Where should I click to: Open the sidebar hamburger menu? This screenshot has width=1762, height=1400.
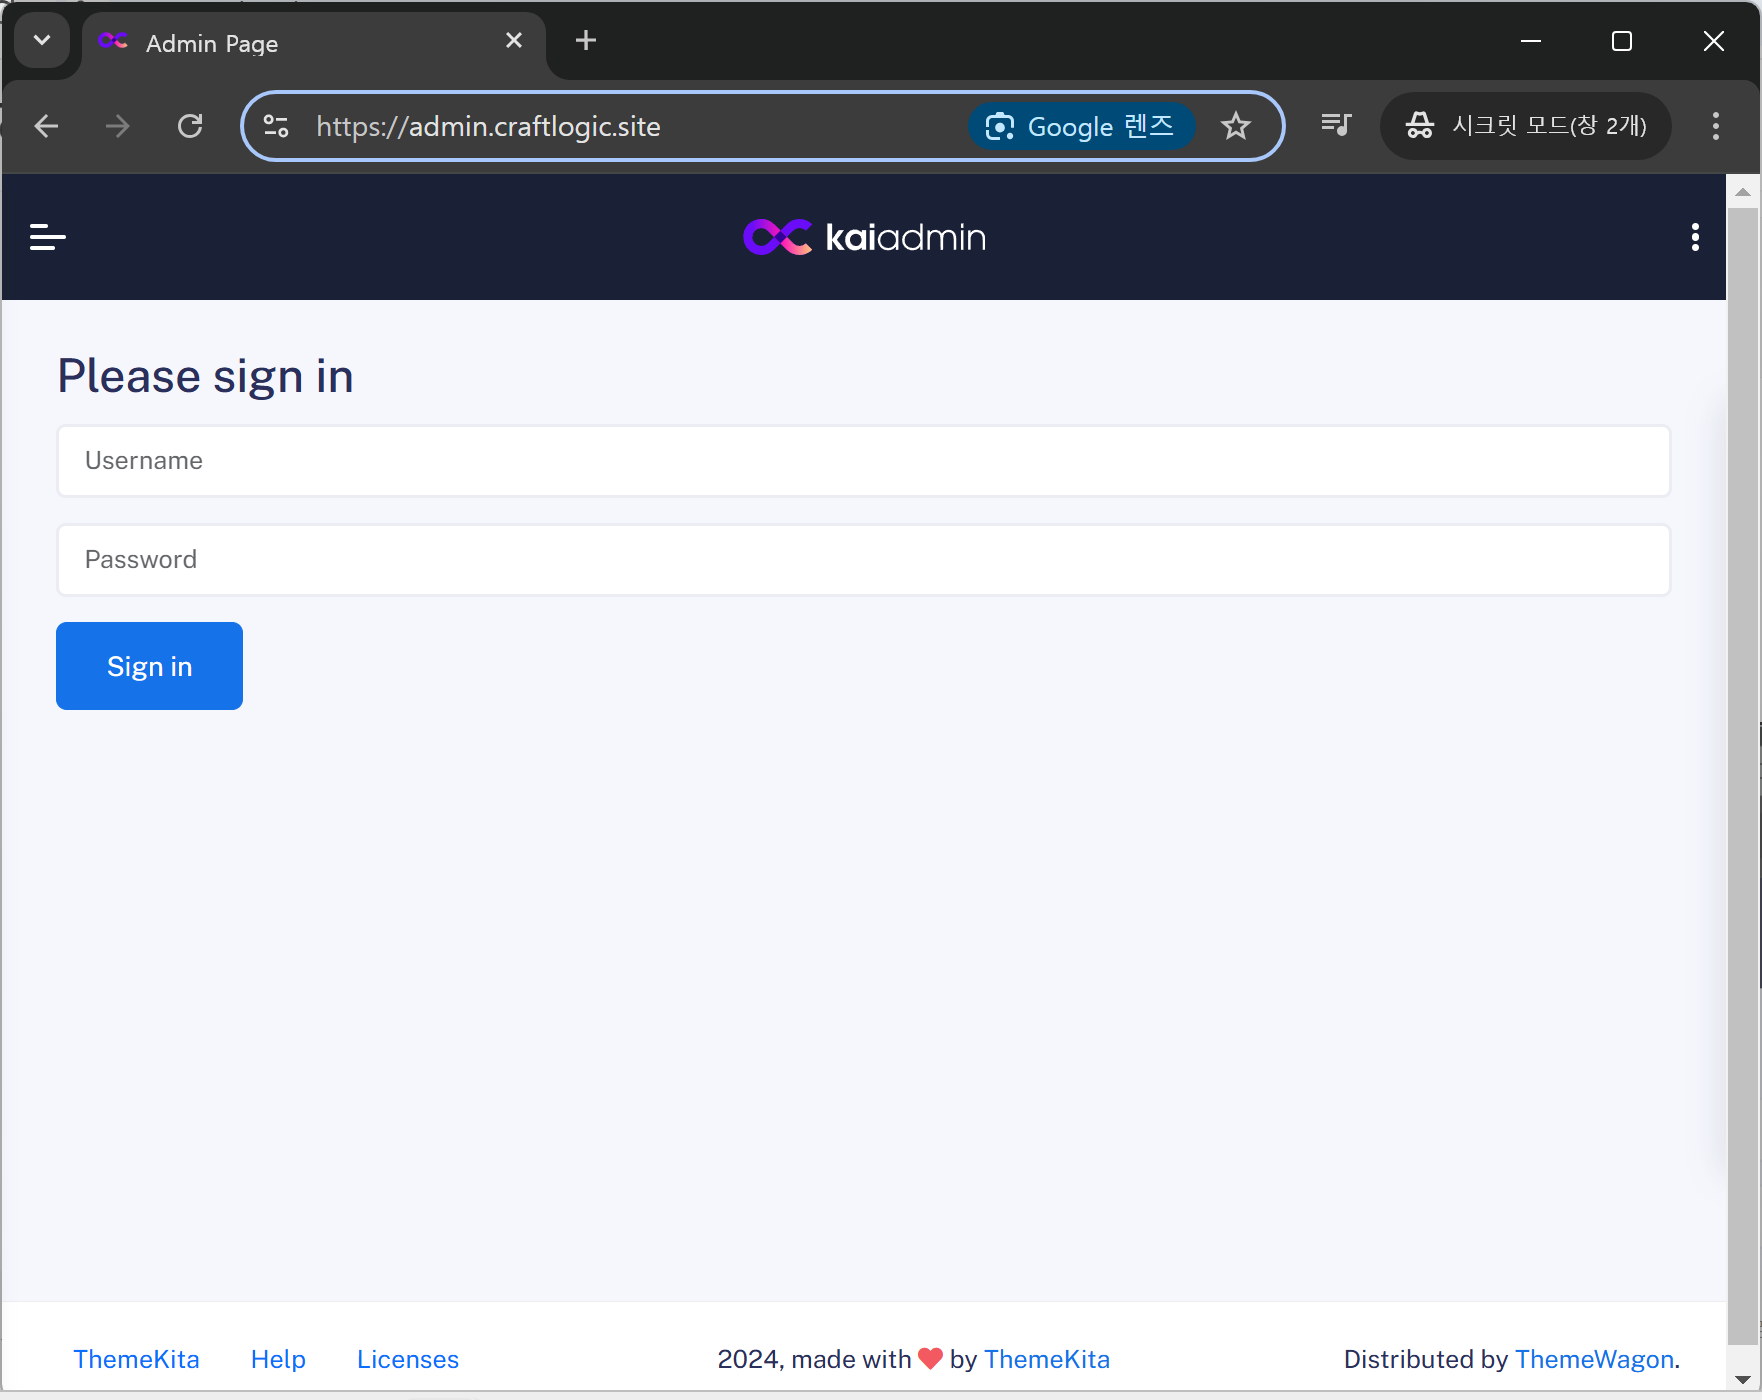point(48,237)
